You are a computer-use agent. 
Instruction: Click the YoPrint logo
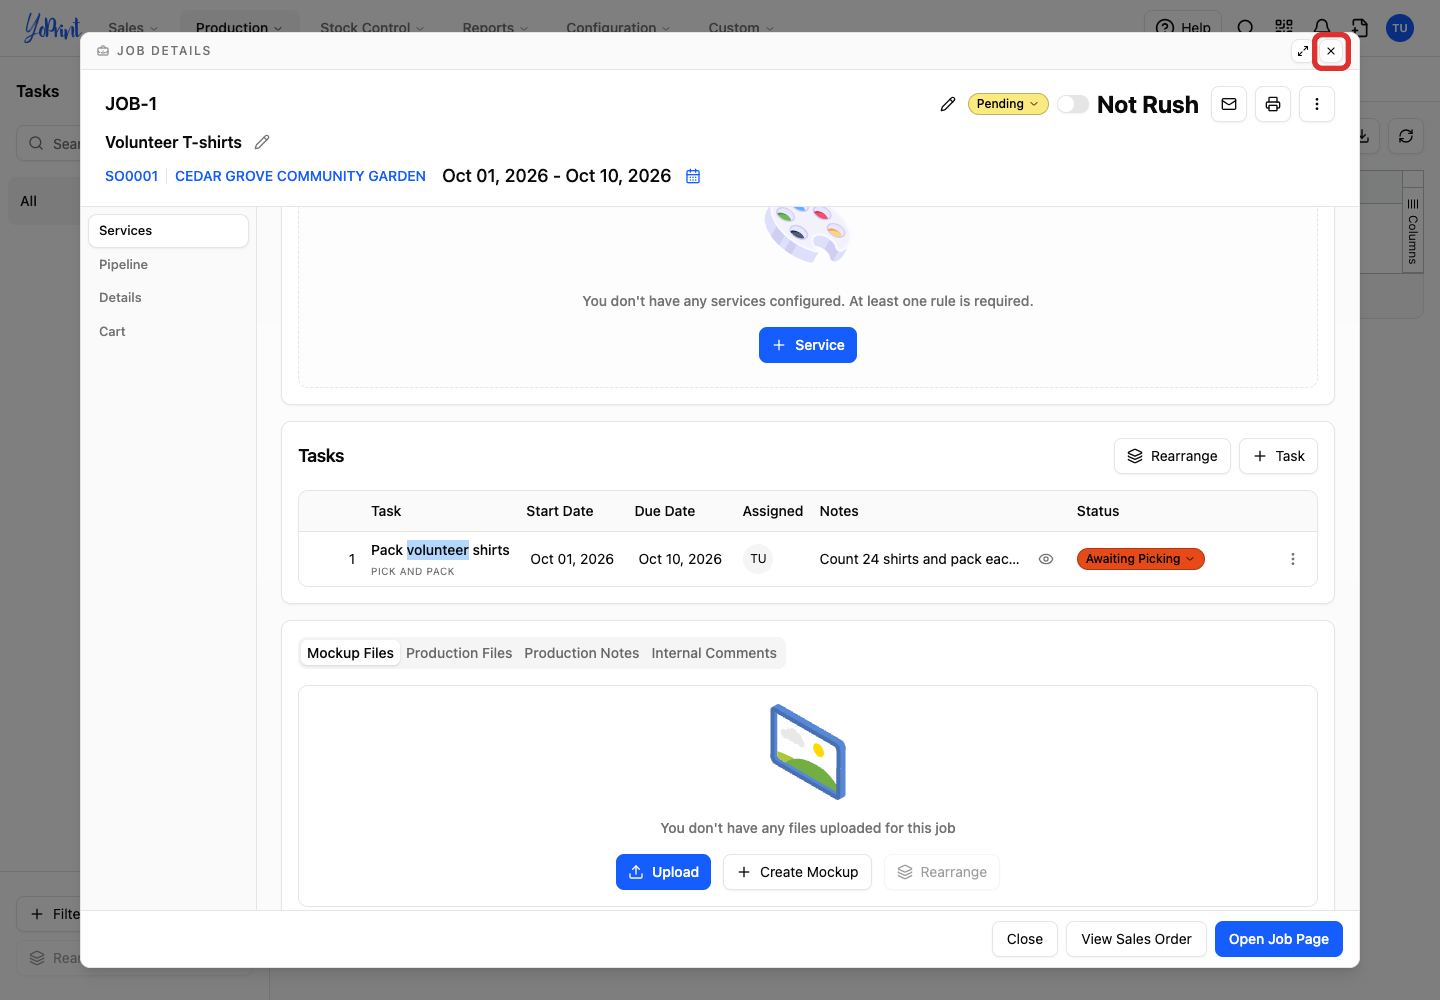pos(52,27)
